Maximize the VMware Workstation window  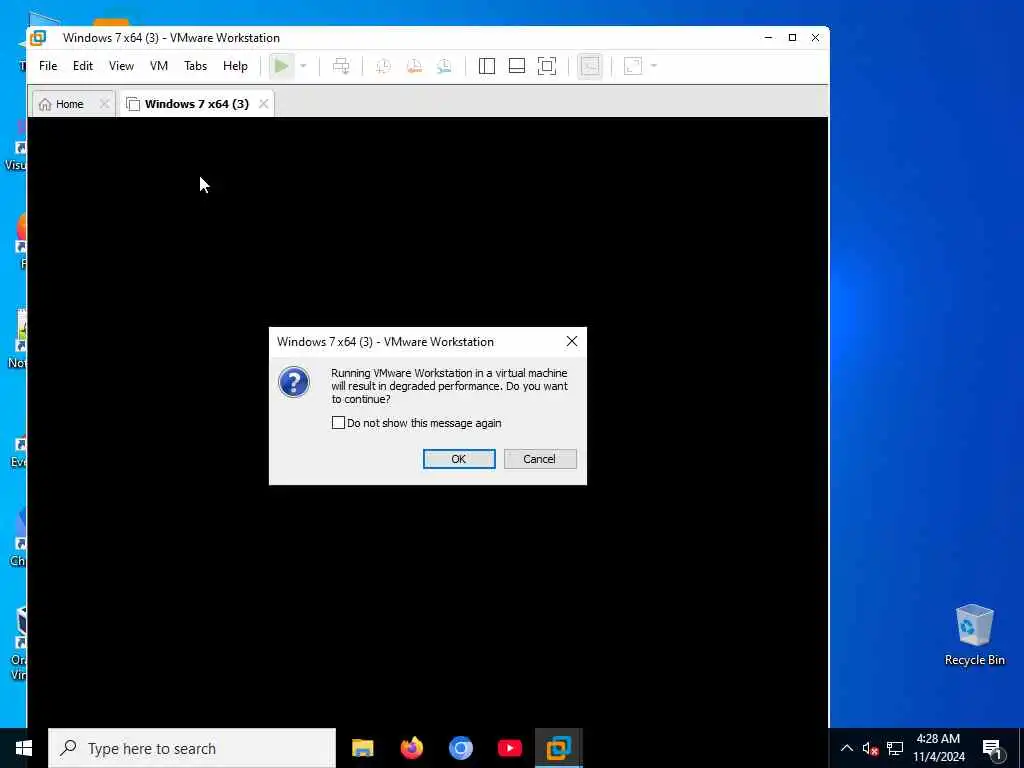792,38
